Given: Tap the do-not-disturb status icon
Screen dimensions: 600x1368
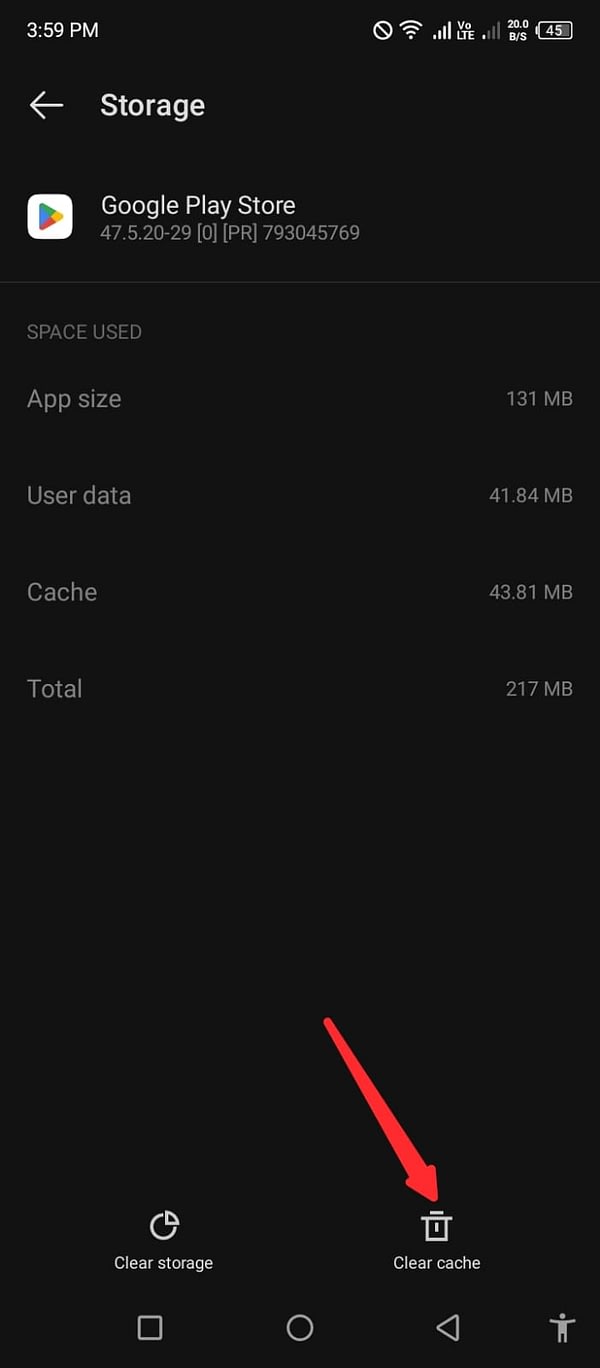Looking at the screenshot, I should coord(381,30).
